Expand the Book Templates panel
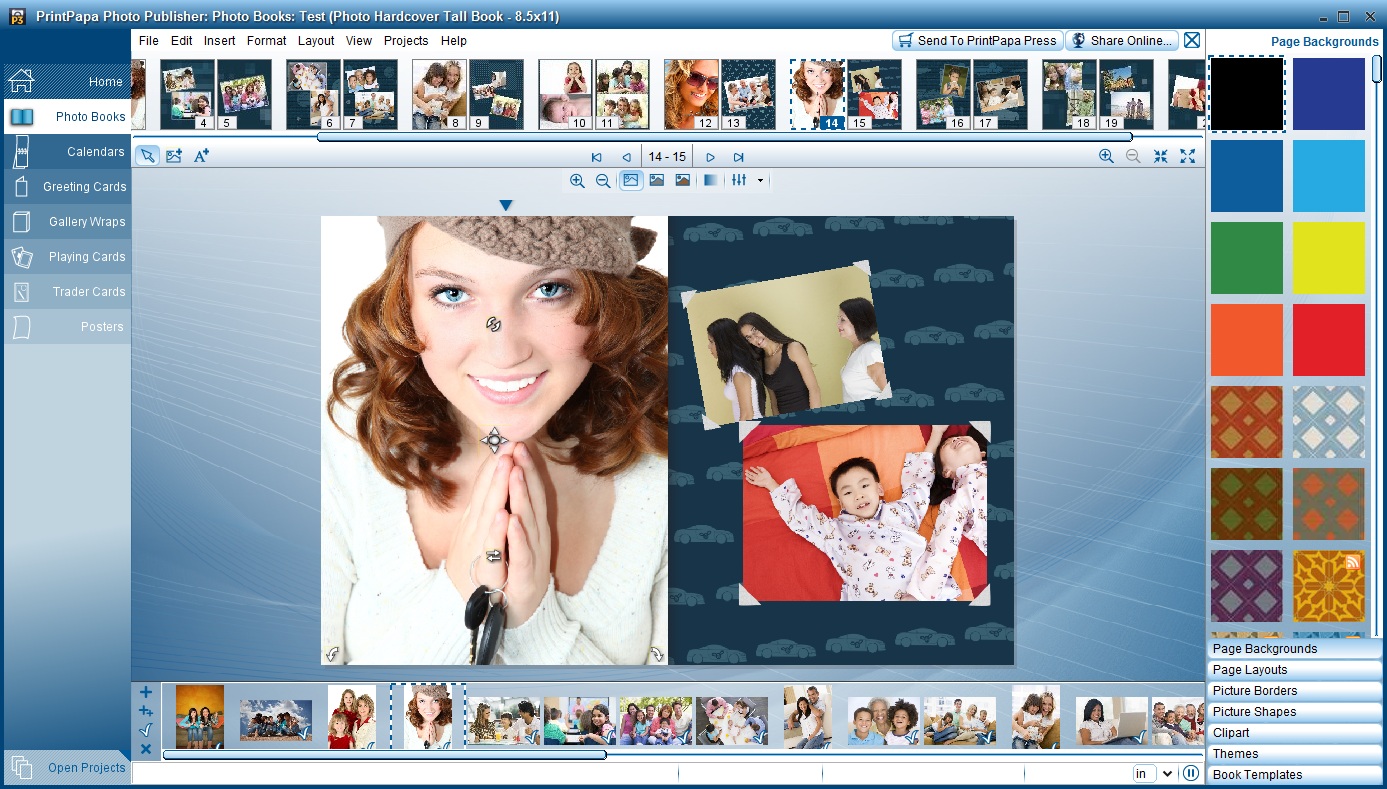1387x789 pixels. click(x=1294, y=775)
